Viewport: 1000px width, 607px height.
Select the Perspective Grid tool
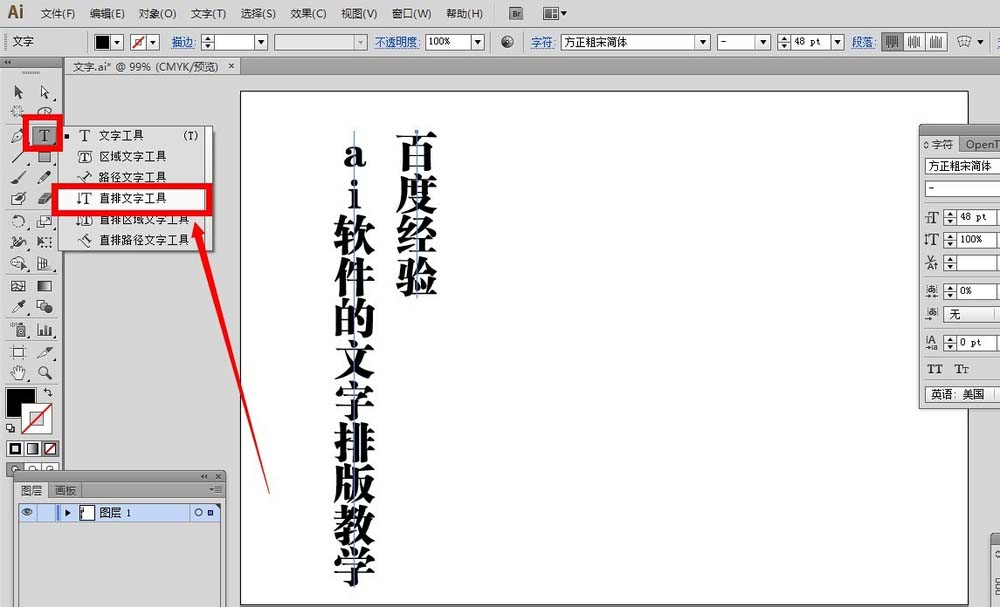[x=44, y=263]
